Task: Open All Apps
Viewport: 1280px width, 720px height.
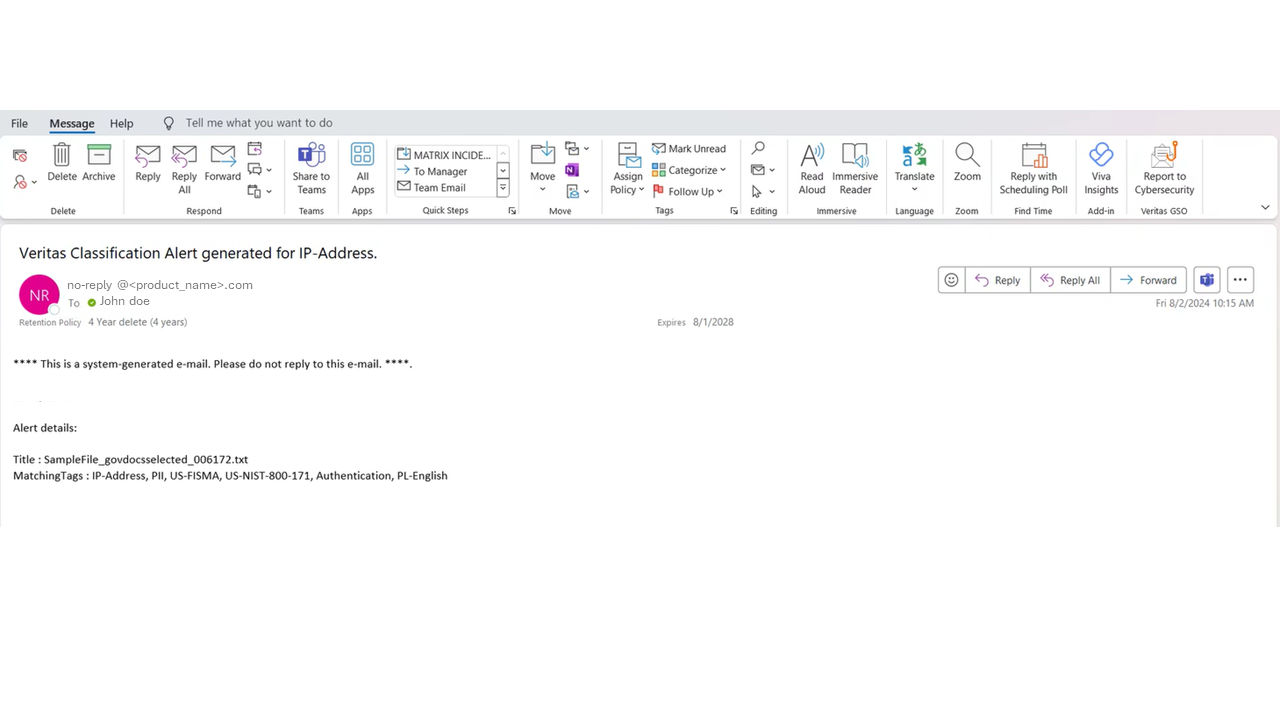Action: (362, 169)
